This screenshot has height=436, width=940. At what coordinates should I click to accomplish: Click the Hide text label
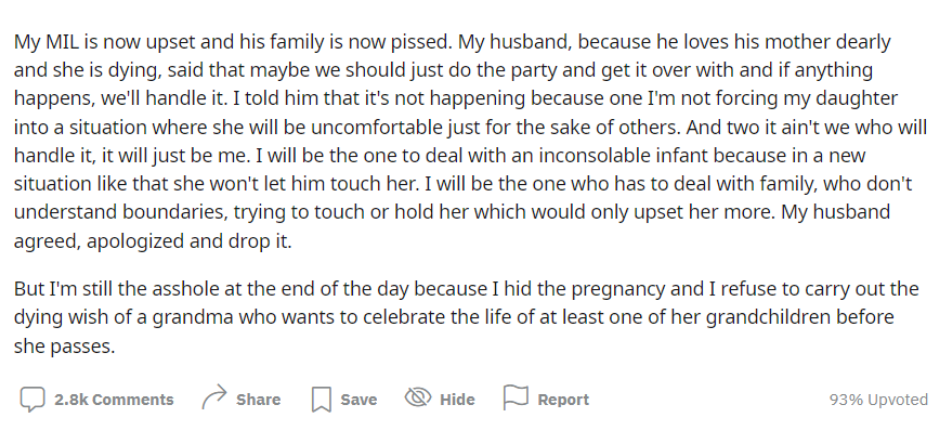pyautogui.click(x=457, y=399)
